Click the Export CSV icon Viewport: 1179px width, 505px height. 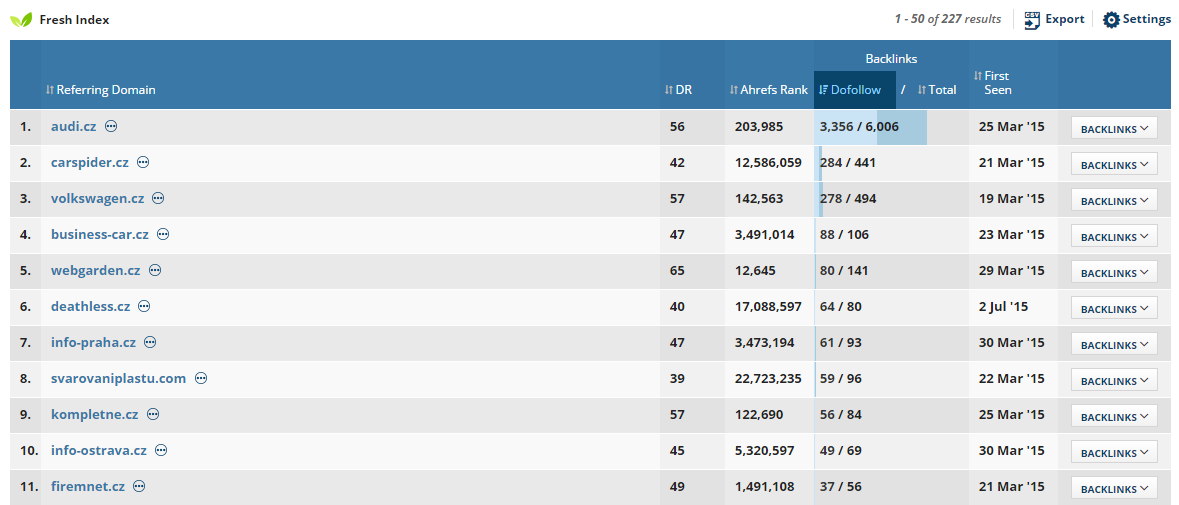(x=1032, y=20)
